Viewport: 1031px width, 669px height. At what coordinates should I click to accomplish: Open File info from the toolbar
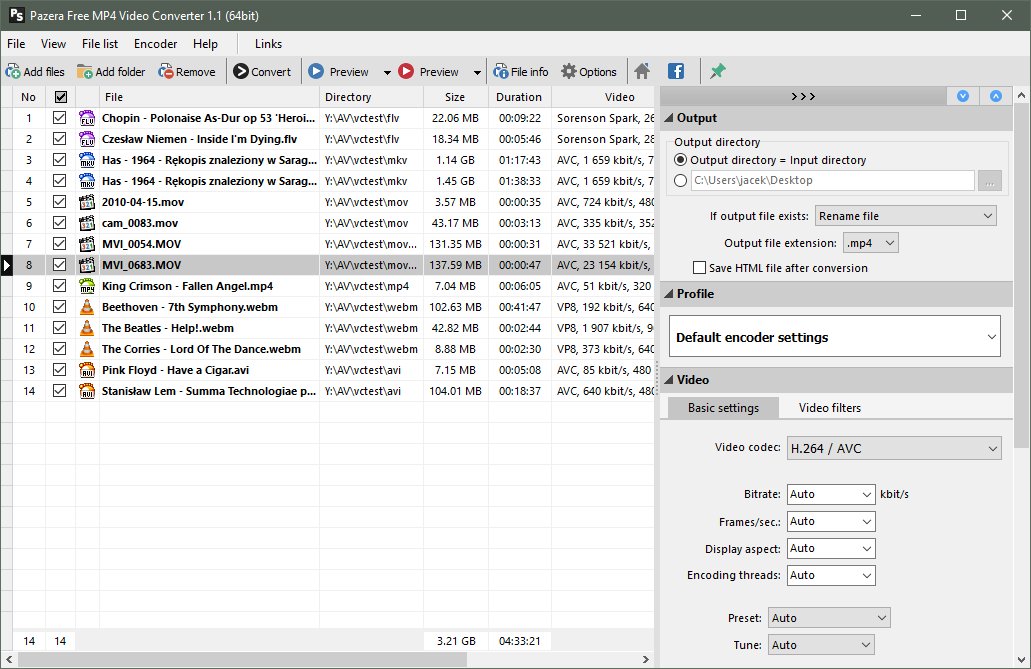[x=521, y=72]
